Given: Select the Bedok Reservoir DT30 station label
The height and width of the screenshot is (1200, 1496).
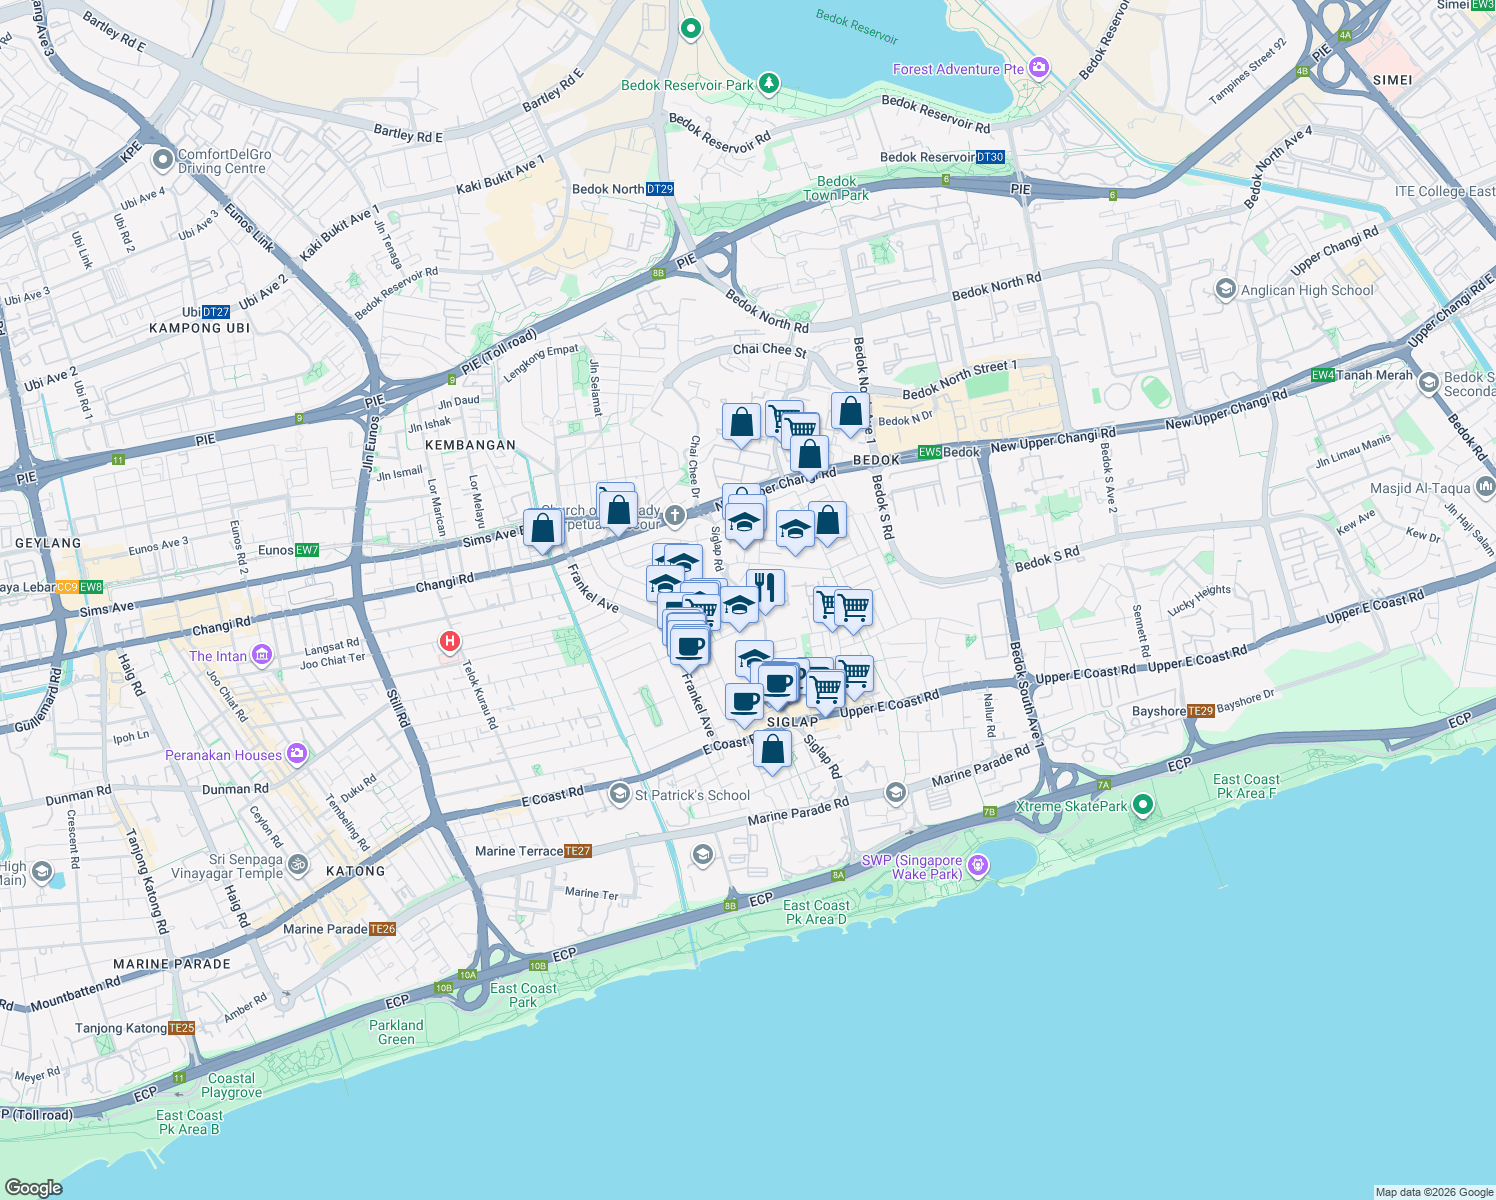Looking at the screenshot, I should (942, 157).
